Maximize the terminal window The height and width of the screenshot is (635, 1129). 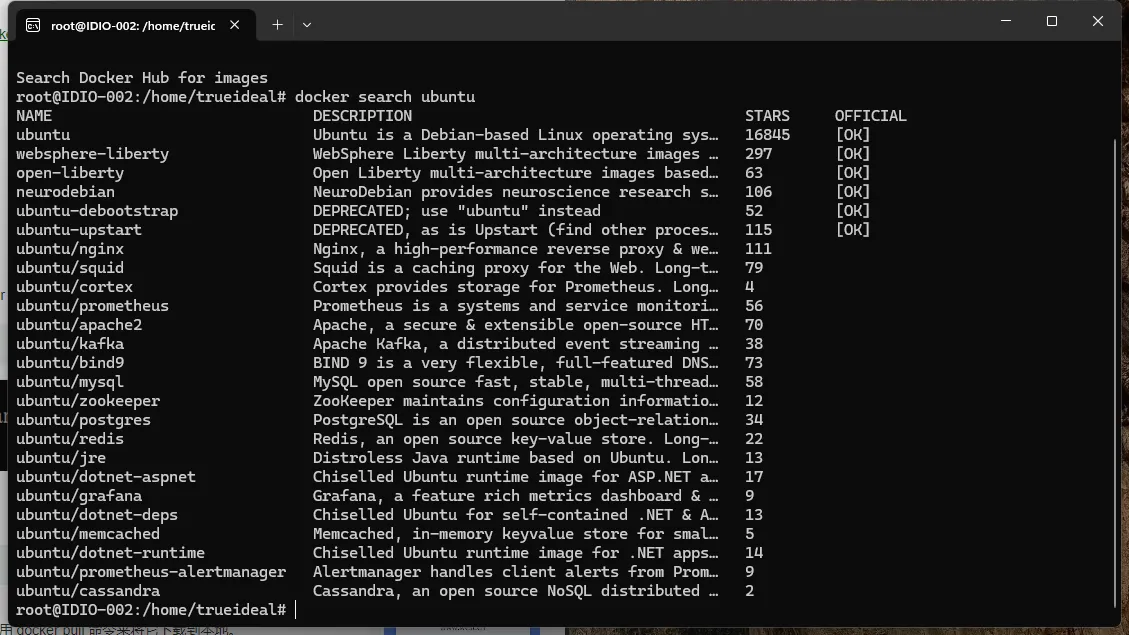1052,21
